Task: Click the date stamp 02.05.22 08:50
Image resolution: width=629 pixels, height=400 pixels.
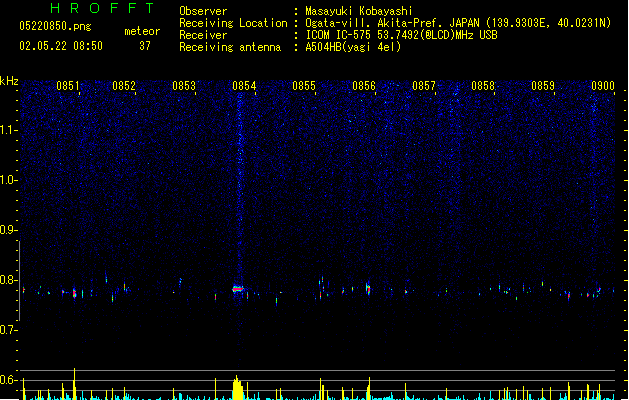Action: click(61, 46)
